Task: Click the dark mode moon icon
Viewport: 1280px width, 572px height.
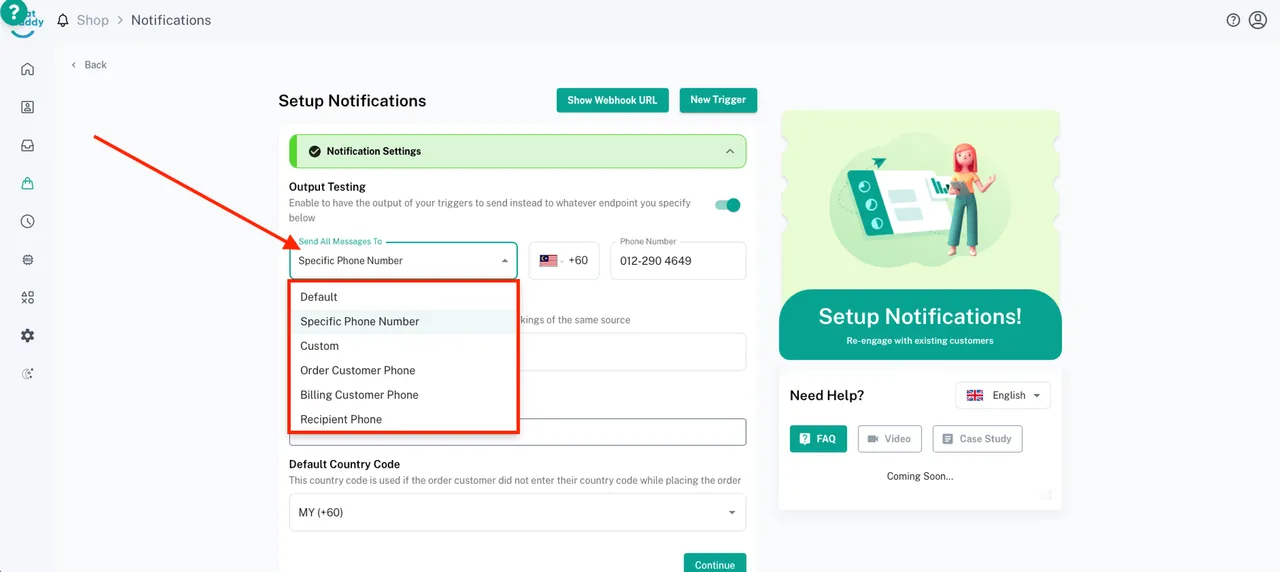Action: pos(27,374)
